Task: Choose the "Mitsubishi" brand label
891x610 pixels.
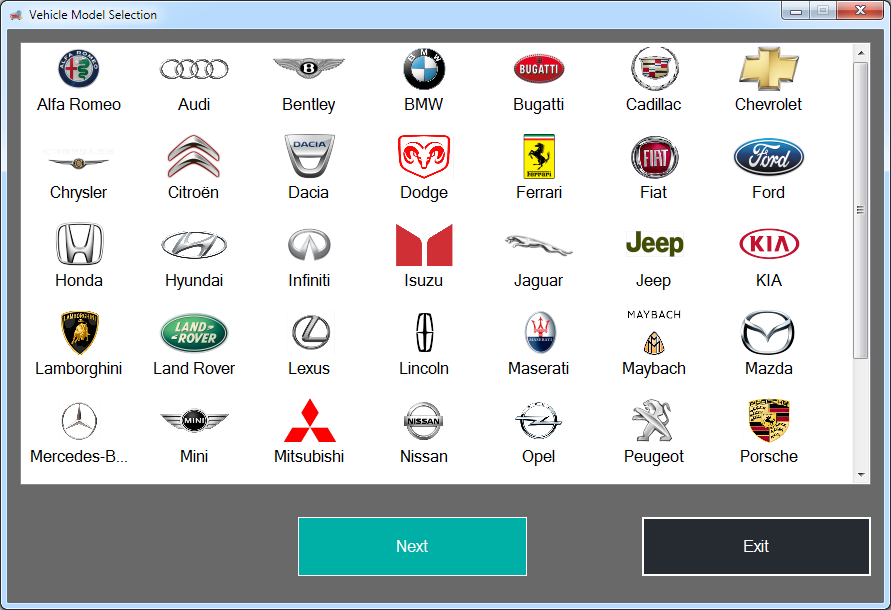Action: point(309,457)
